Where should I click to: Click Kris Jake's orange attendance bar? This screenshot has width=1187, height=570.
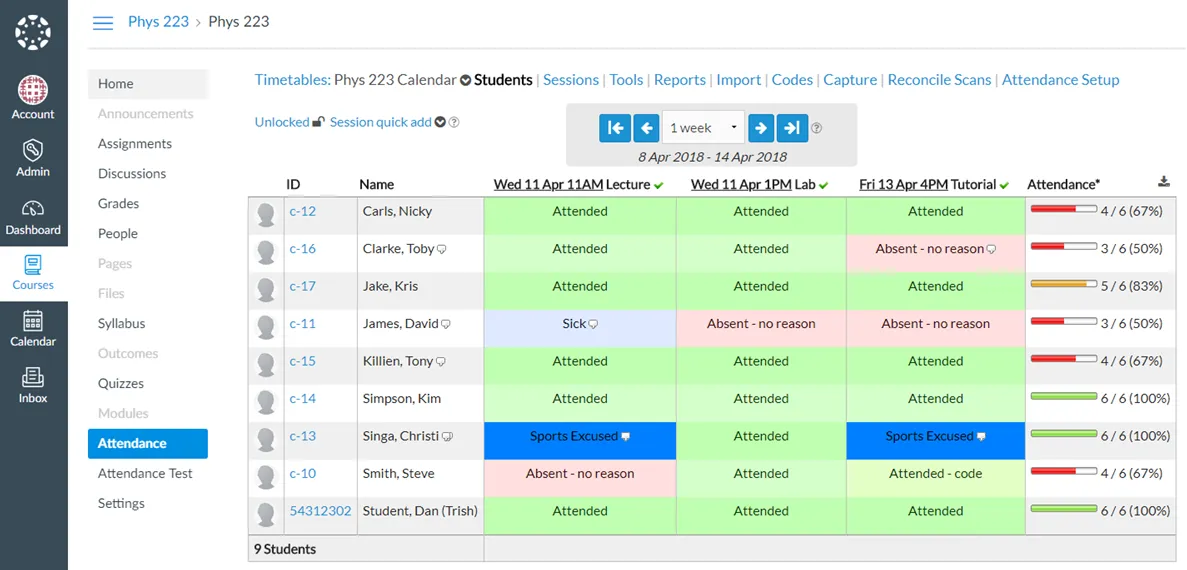click(x=1064, y=284)
